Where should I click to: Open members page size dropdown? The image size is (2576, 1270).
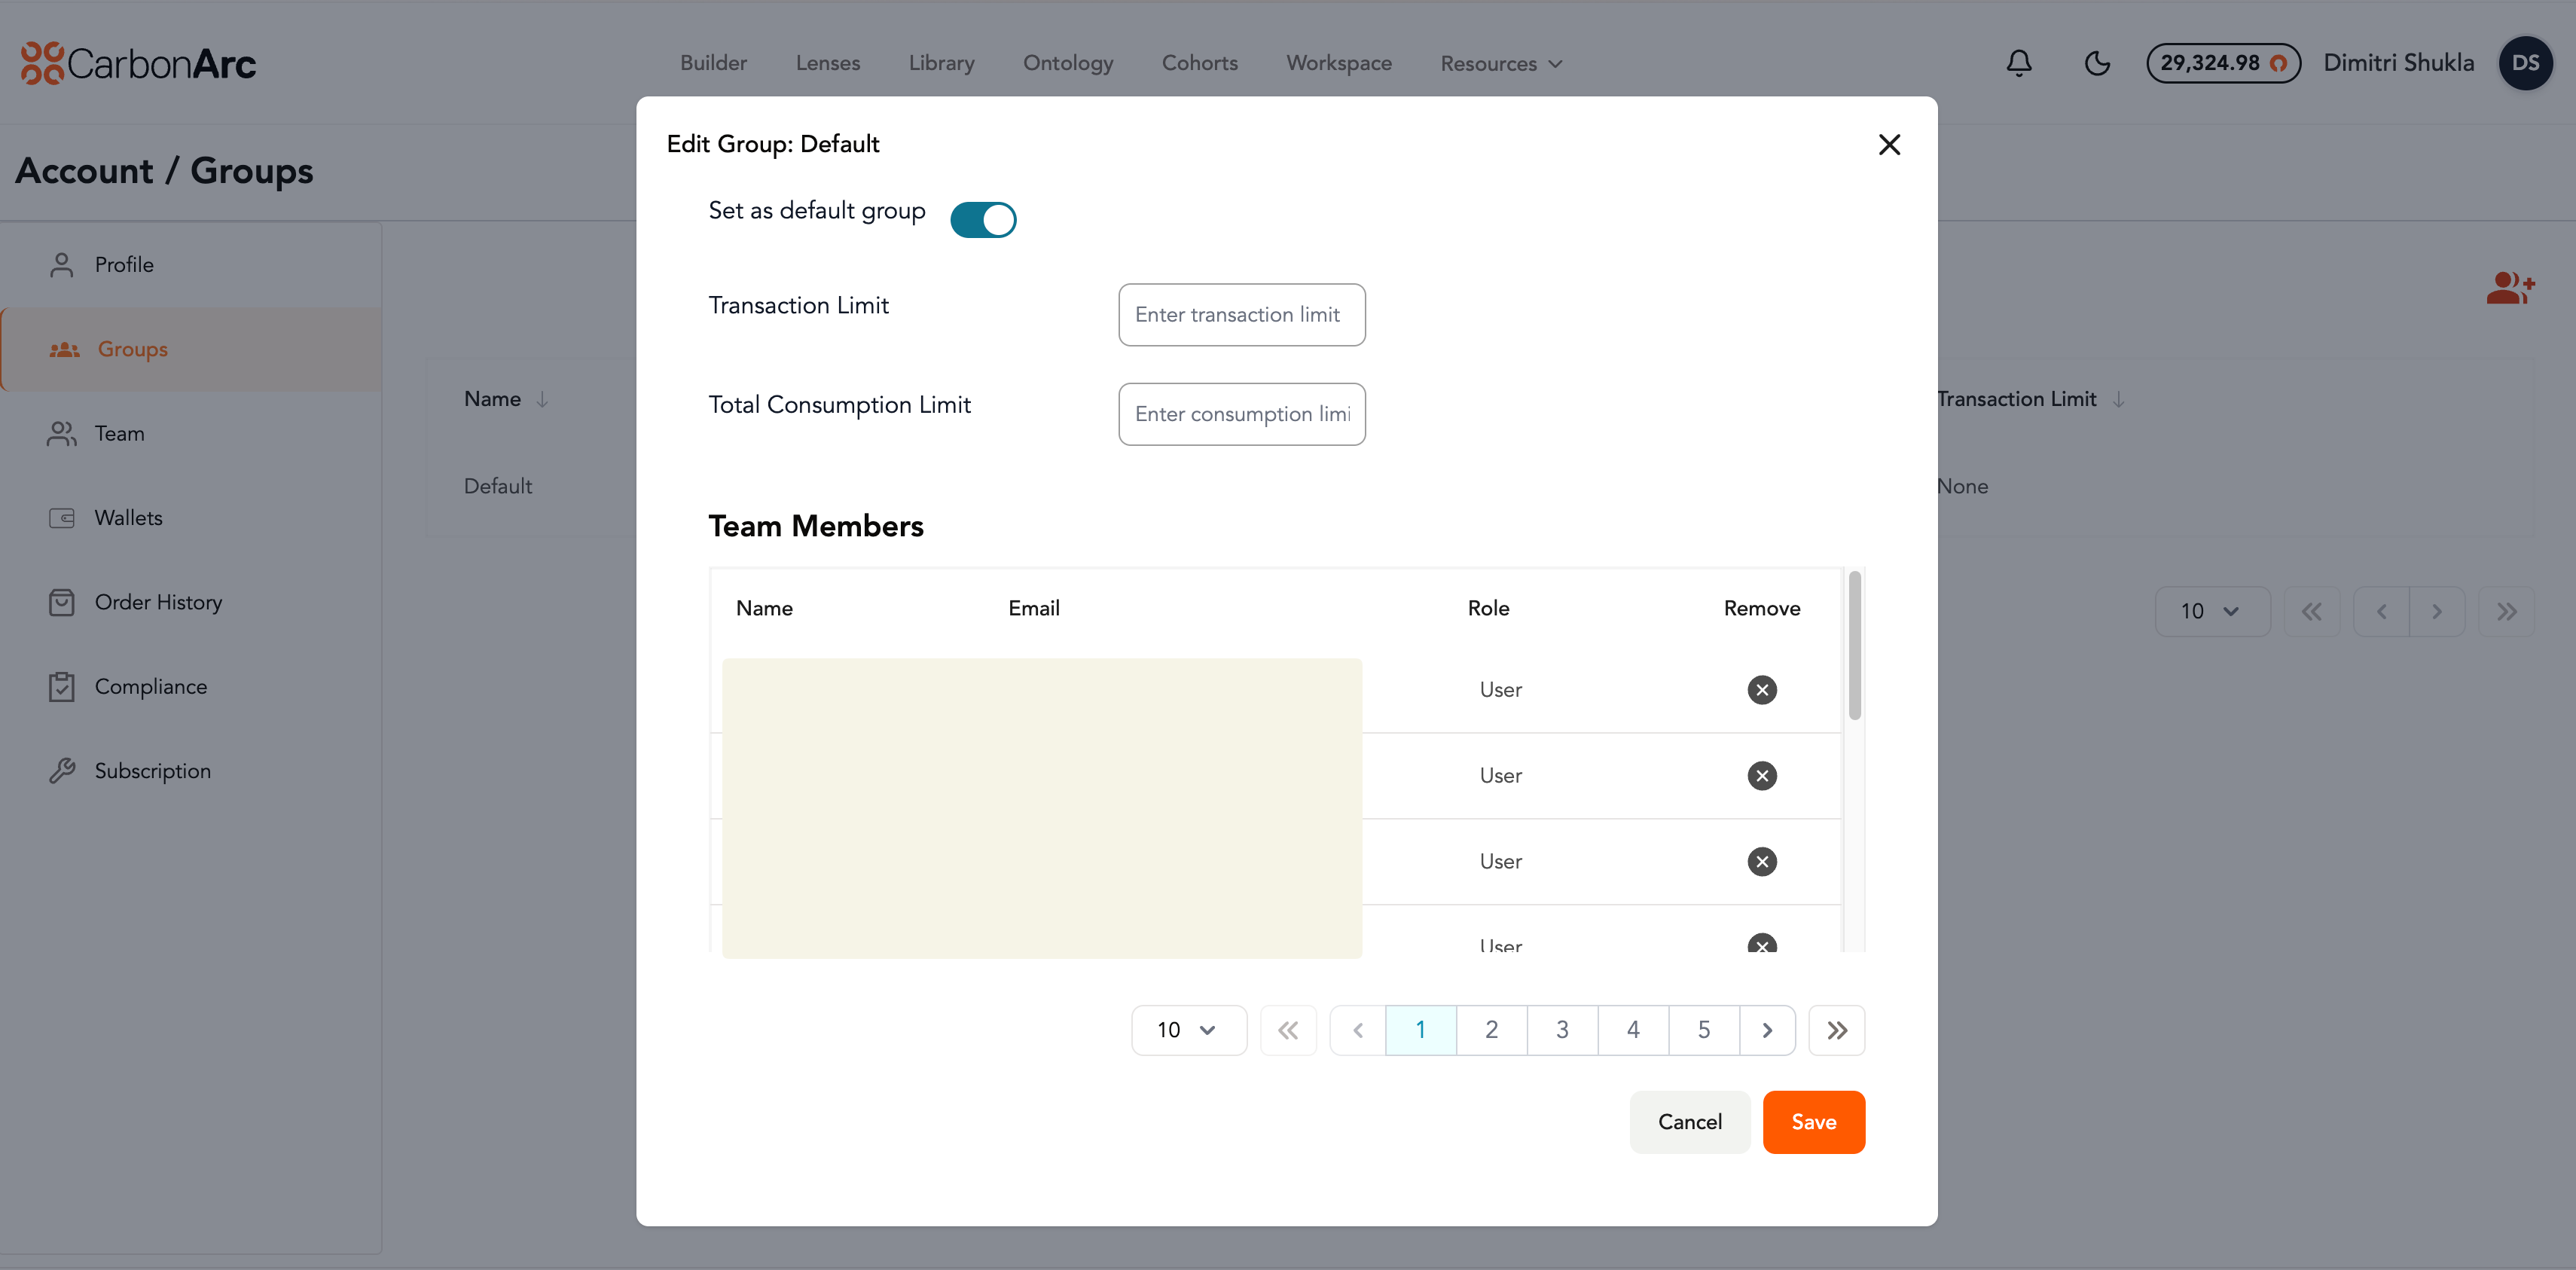pos(1188,1030)
